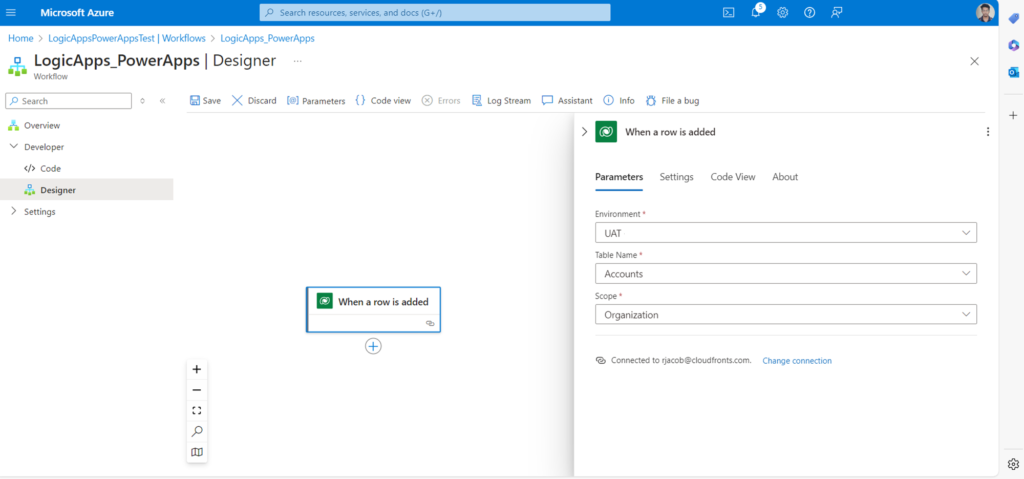Screen dimensions: 1024x479
Task: Click the connection link icon on the trigger card
Action: point(429,323)
